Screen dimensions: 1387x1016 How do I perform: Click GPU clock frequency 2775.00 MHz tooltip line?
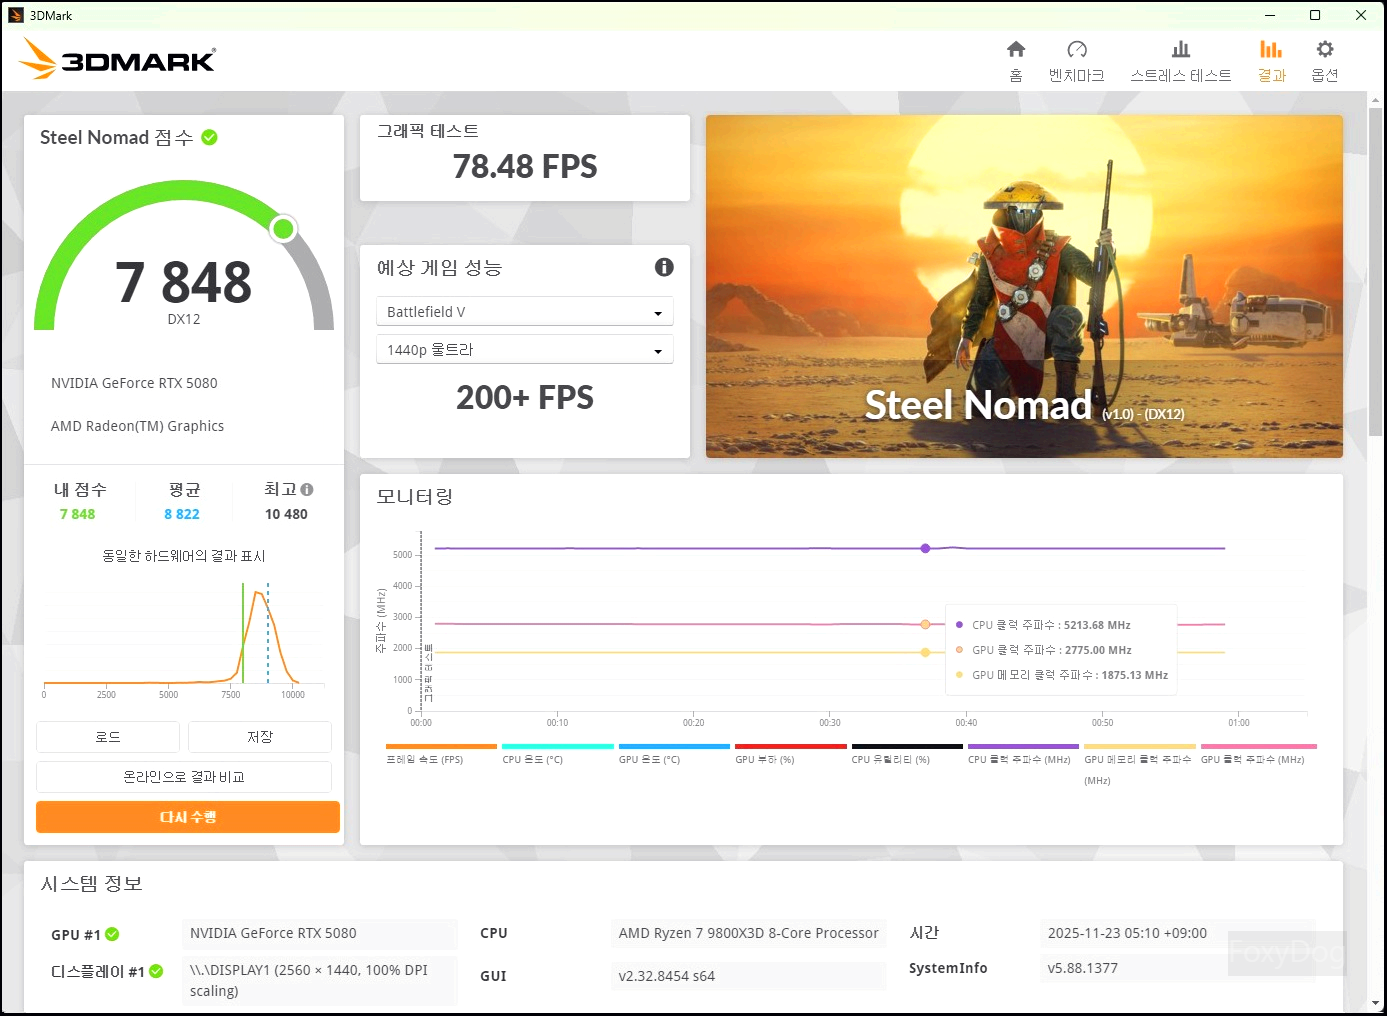(1052, 650)
